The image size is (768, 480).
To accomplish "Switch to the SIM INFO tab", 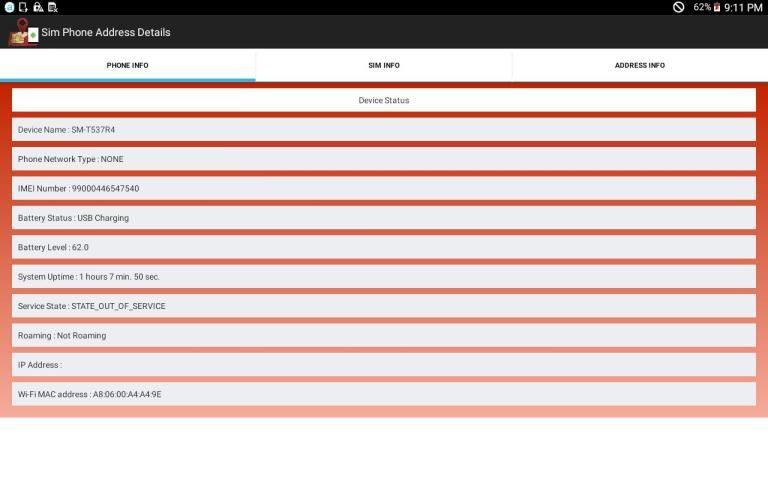I will pyautogui.click(x=384, y=65).
